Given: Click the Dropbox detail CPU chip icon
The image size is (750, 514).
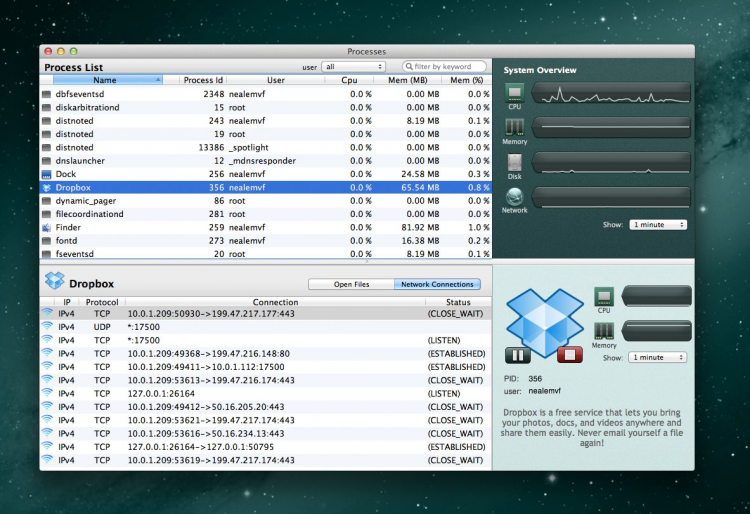Looking at the screenshot, I should tap(604, 296).
